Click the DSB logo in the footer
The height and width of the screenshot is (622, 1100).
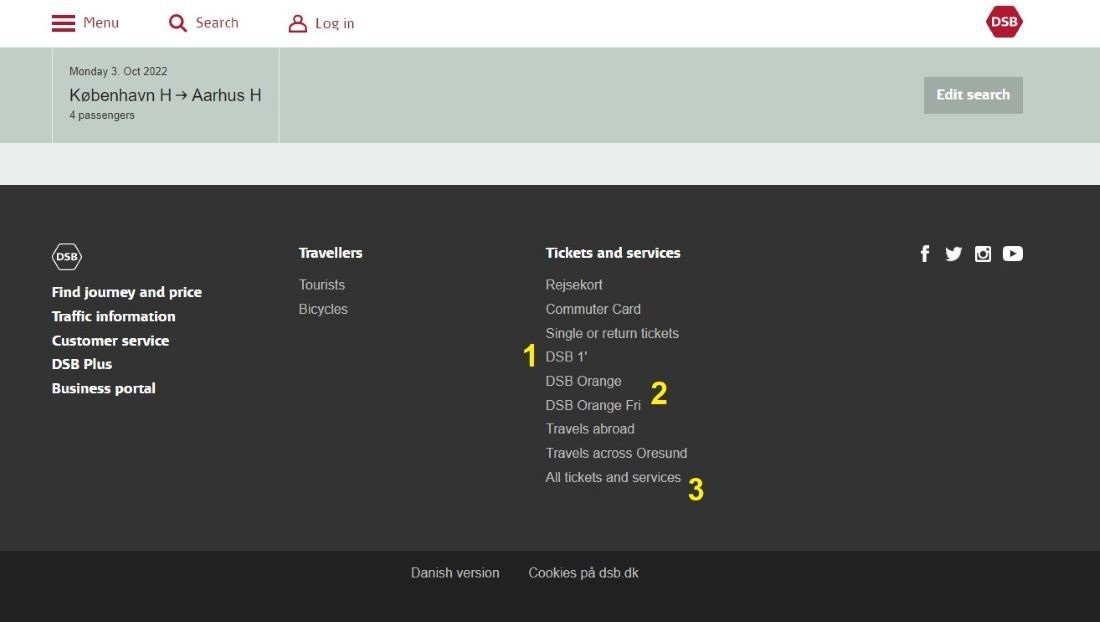coord(66,256)
